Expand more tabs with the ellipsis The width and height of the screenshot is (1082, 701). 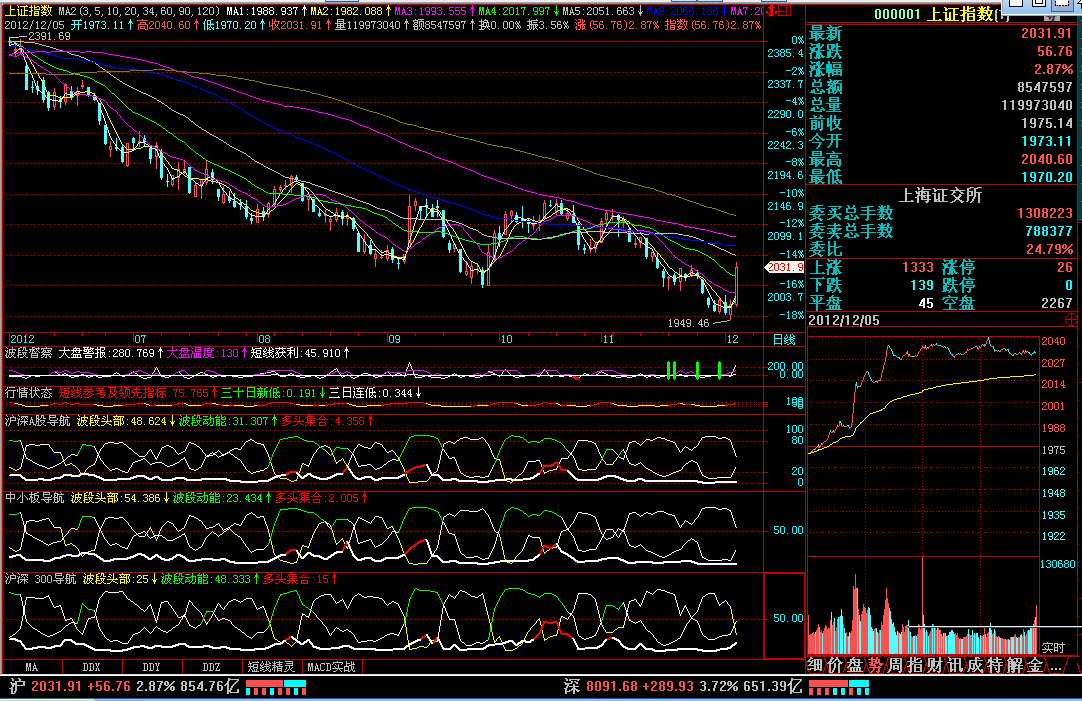[x=1056, y=667]
